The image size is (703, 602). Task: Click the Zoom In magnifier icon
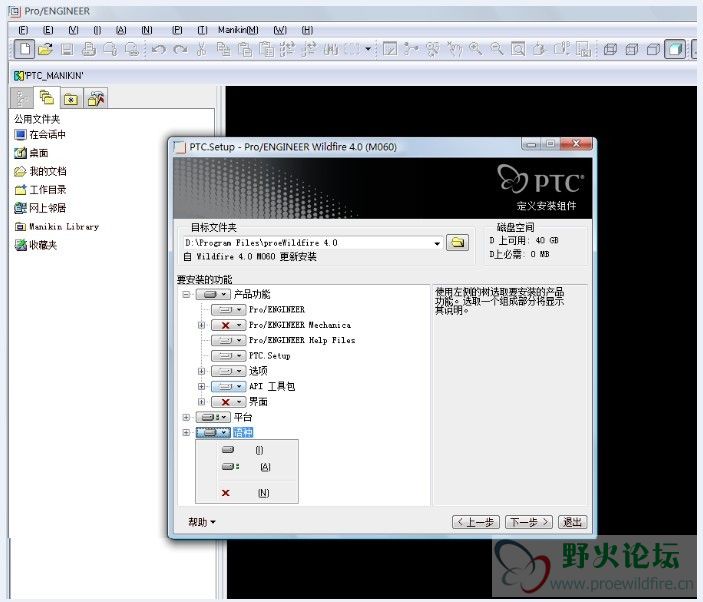(x=475, y=49)
